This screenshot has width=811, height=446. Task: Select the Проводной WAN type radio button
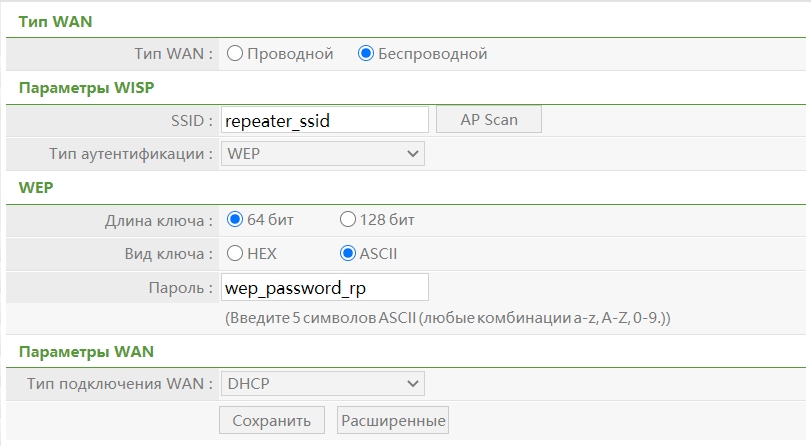235,54
